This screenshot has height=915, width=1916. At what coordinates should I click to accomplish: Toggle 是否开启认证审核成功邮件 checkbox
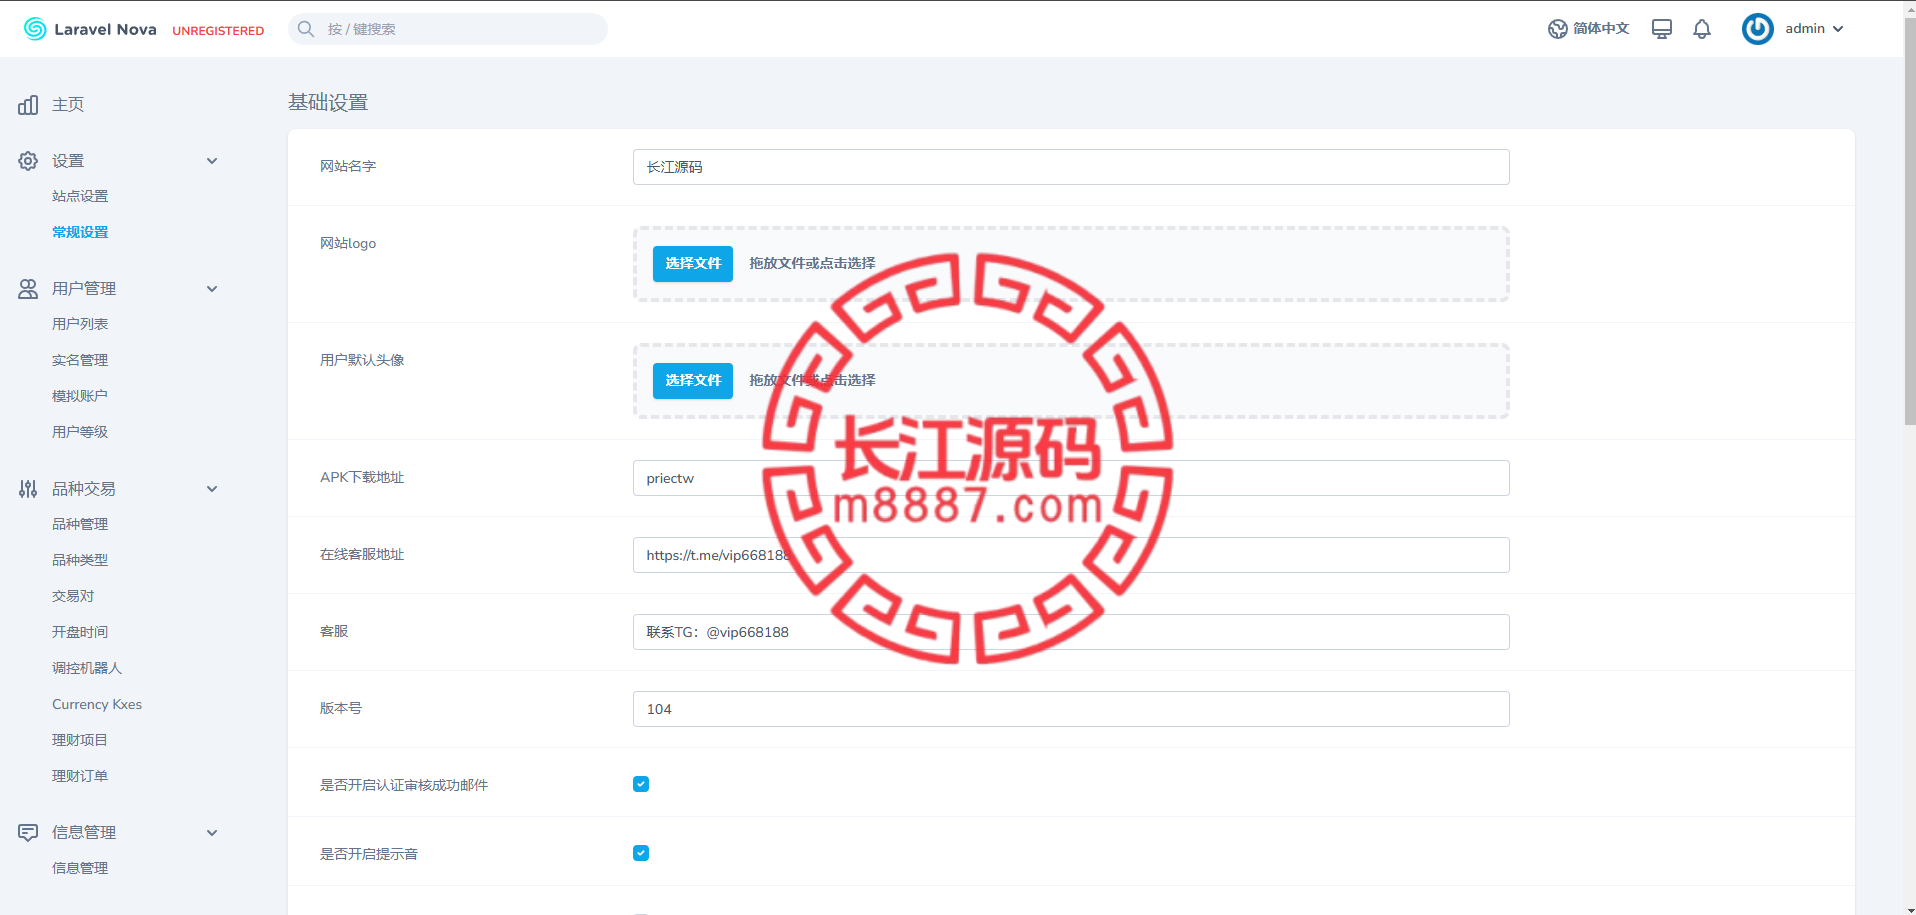(x=641, y=784)
